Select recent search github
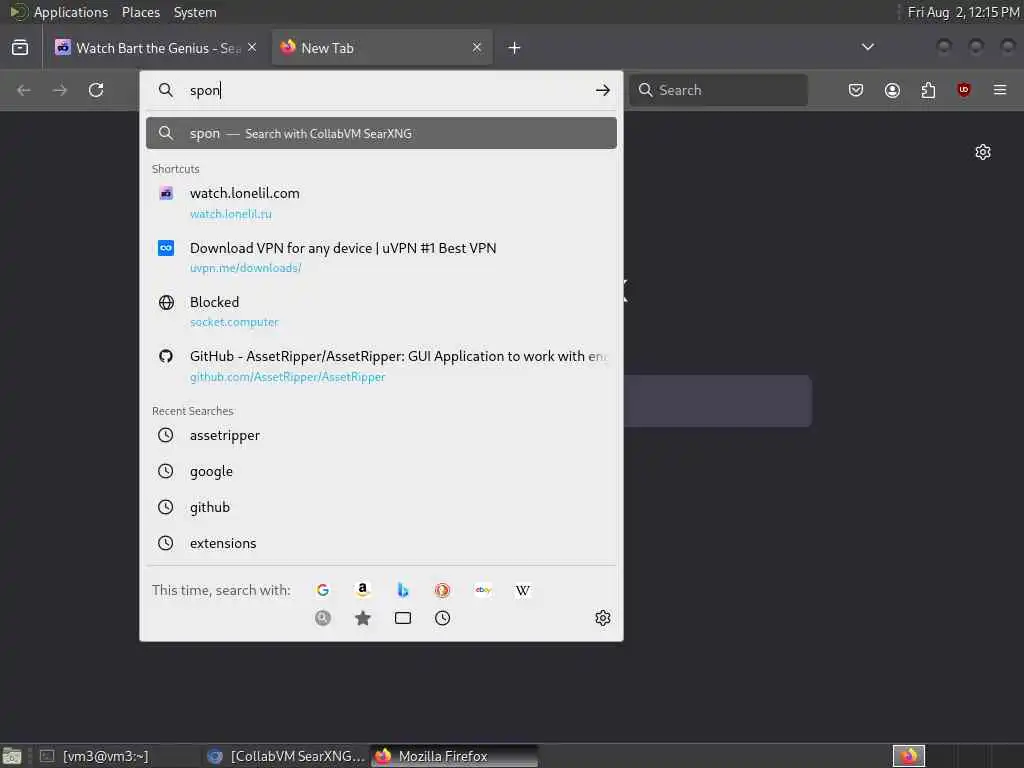 [x=381, y=507]
